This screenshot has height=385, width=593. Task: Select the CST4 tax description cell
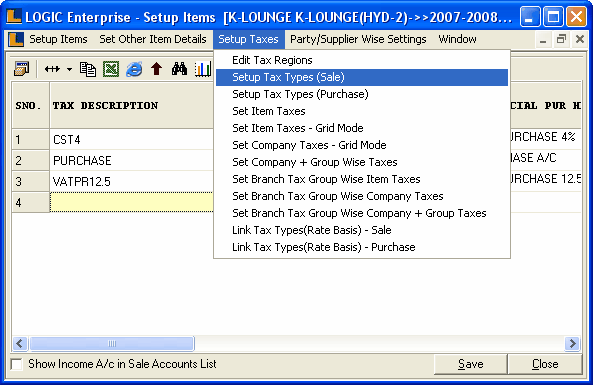click(x=132, y=140)
